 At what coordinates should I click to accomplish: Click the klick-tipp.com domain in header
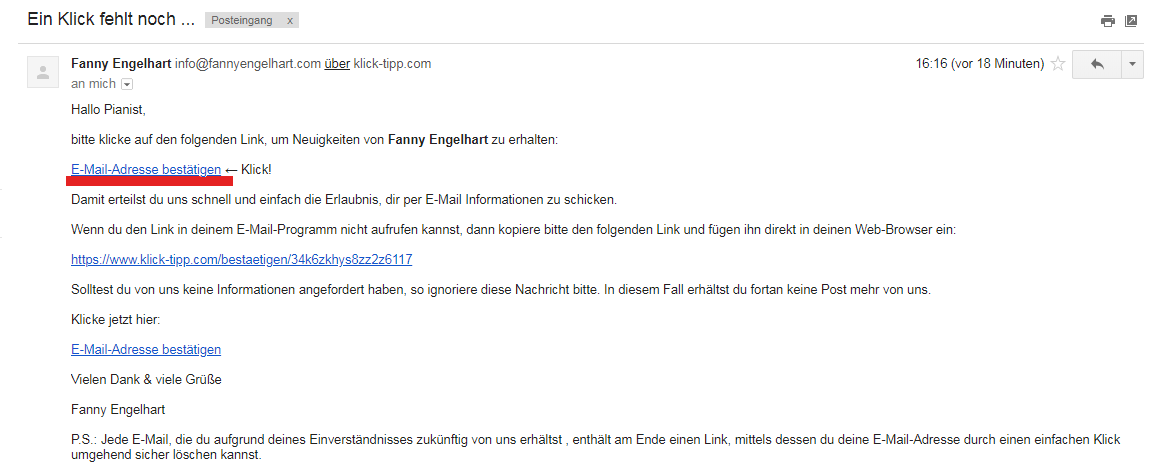click(x=392, y=64)
